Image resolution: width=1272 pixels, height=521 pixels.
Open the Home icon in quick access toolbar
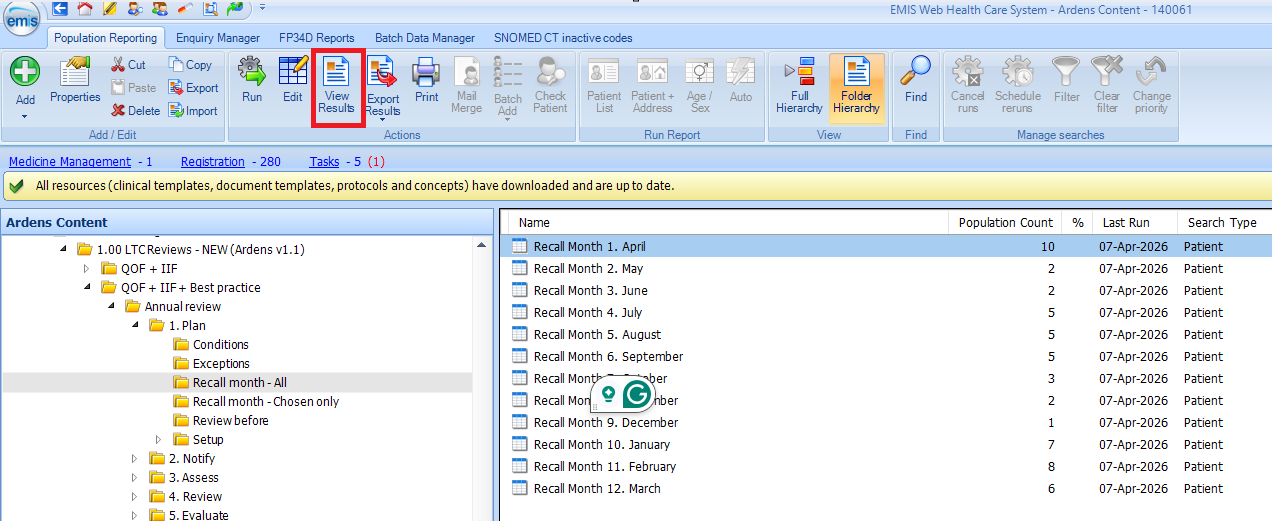click(x=85, y=9)
